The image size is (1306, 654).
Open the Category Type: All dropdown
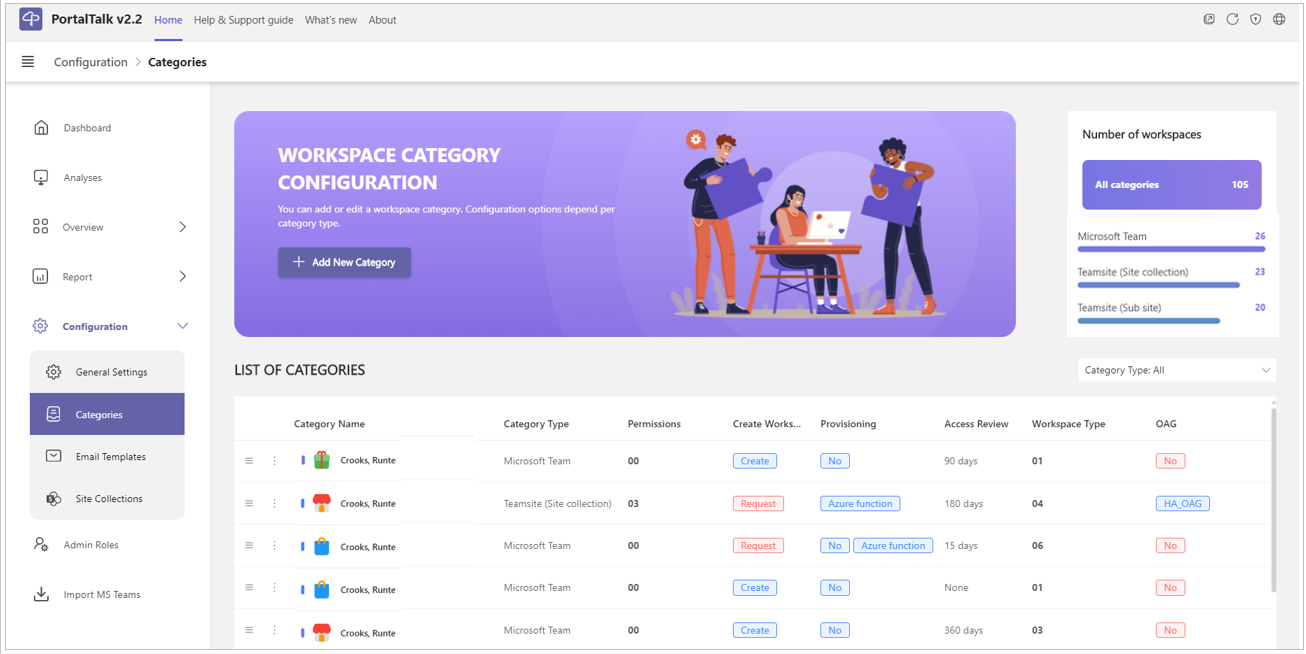(x=1177, y=370)
